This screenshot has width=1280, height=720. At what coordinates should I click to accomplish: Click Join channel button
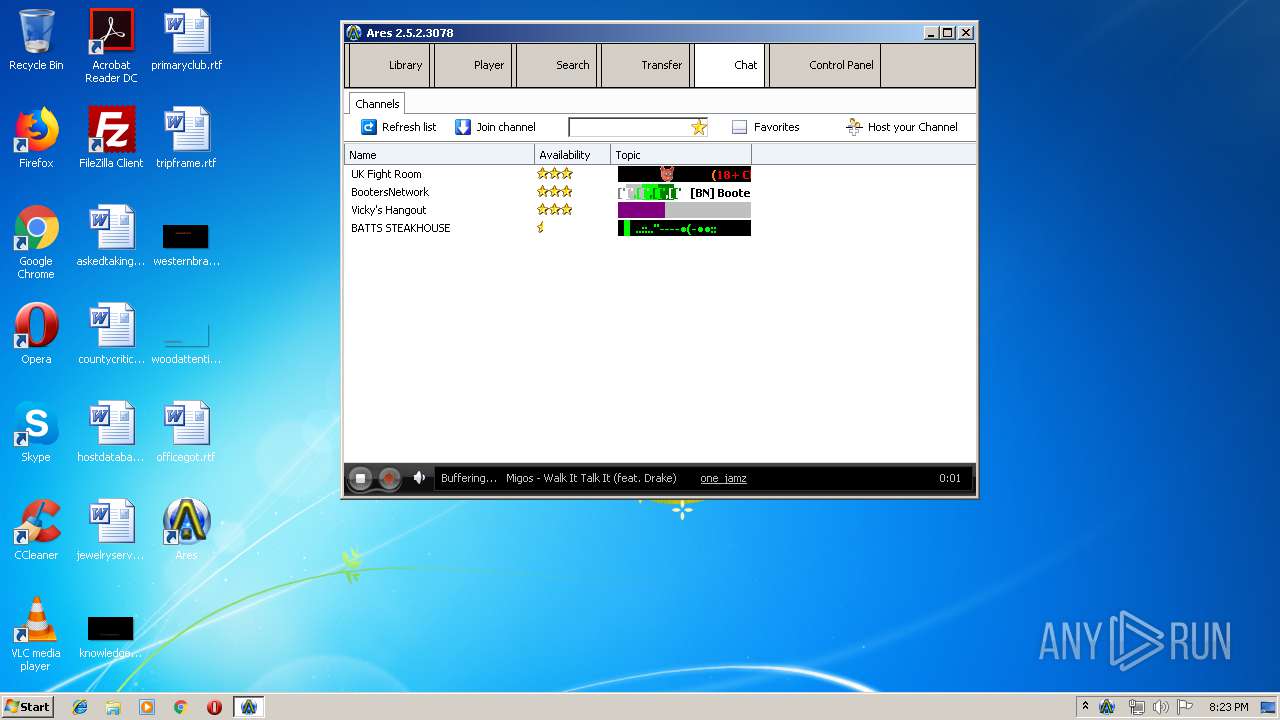[495, 127]
